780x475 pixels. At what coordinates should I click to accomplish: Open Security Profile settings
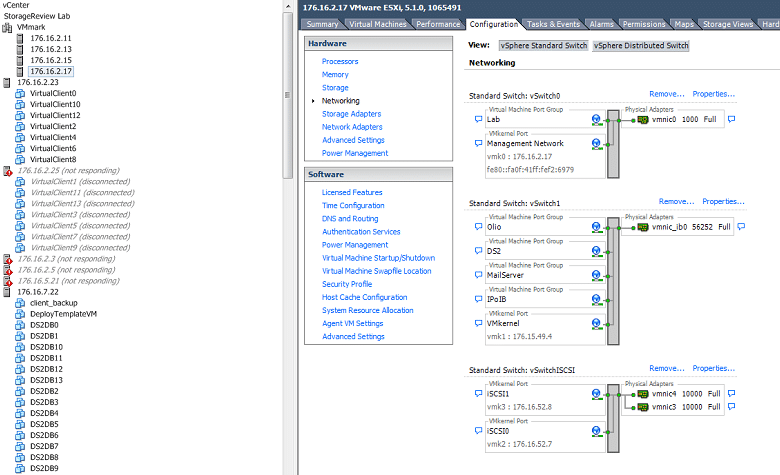[347, 284]
